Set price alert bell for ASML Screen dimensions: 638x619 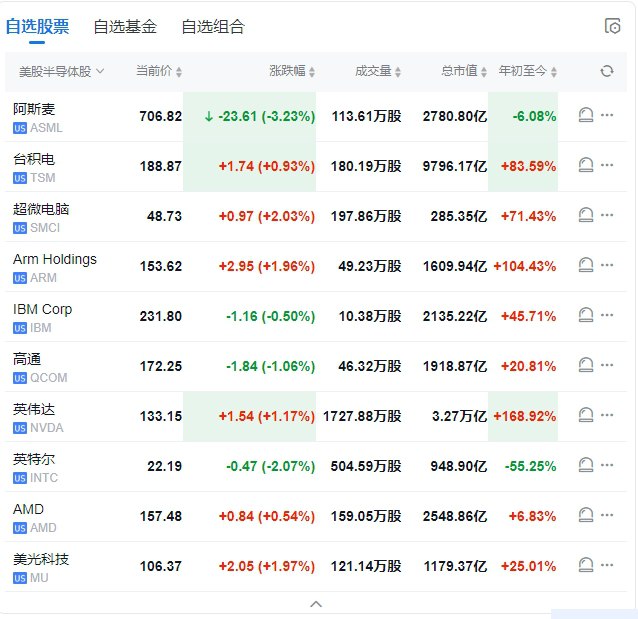[586, 115]
